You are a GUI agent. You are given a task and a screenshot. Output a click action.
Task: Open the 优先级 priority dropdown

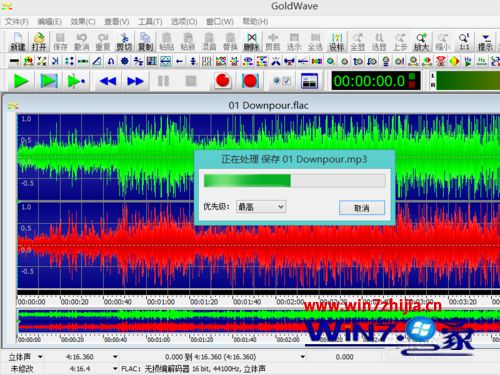(x=261, y=207)
